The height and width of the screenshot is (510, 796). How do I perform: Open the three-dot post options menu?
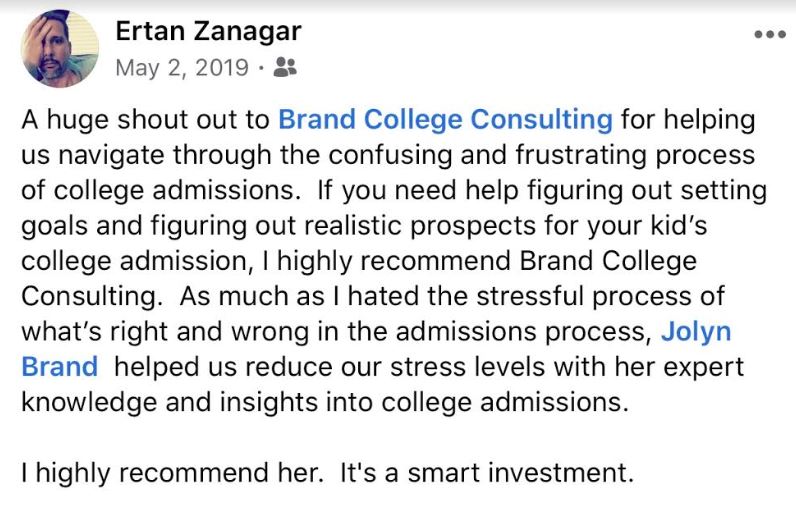[x=770, y=35]
